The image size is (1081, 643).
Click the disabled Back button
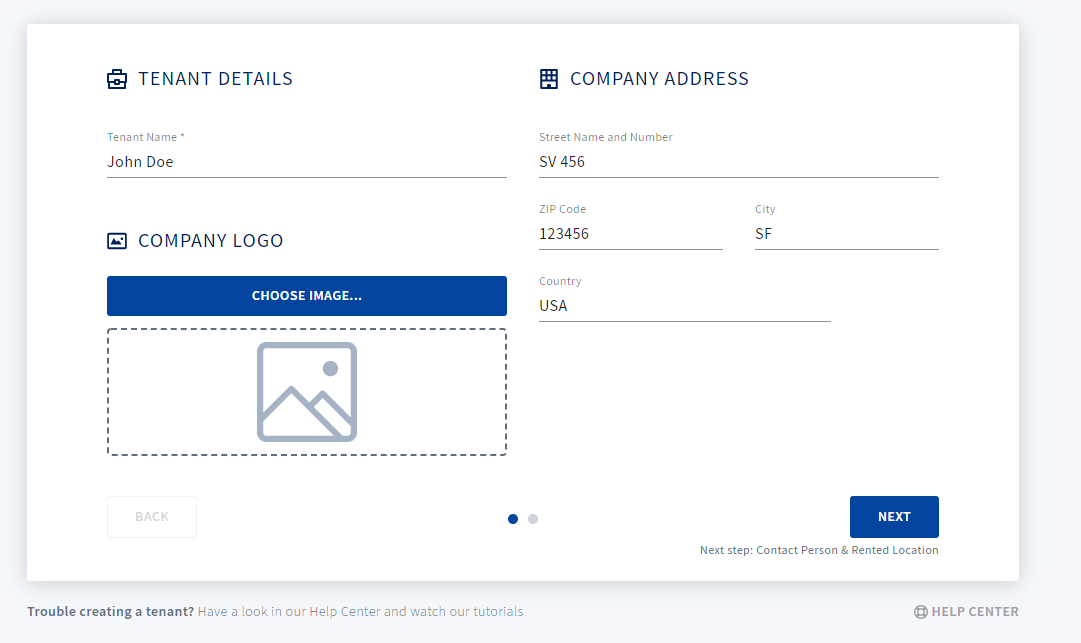click(152, 517)
